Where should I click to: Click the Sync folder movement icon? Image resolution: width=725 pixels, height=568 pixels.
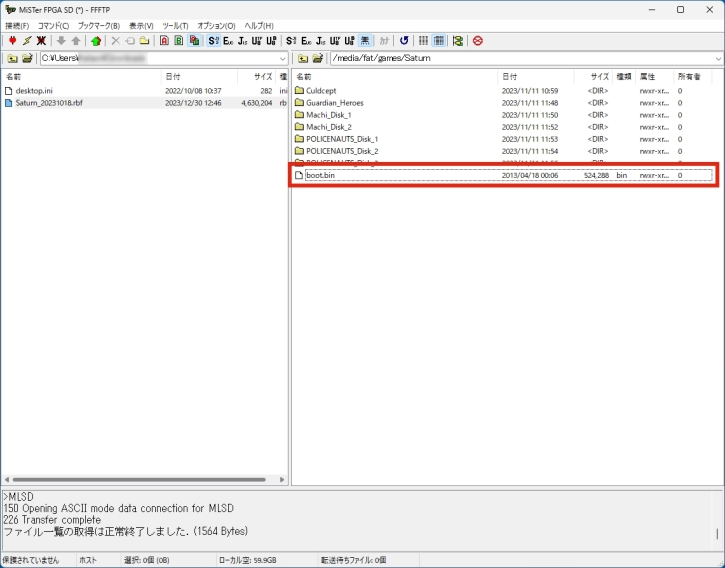pos(458,41)
